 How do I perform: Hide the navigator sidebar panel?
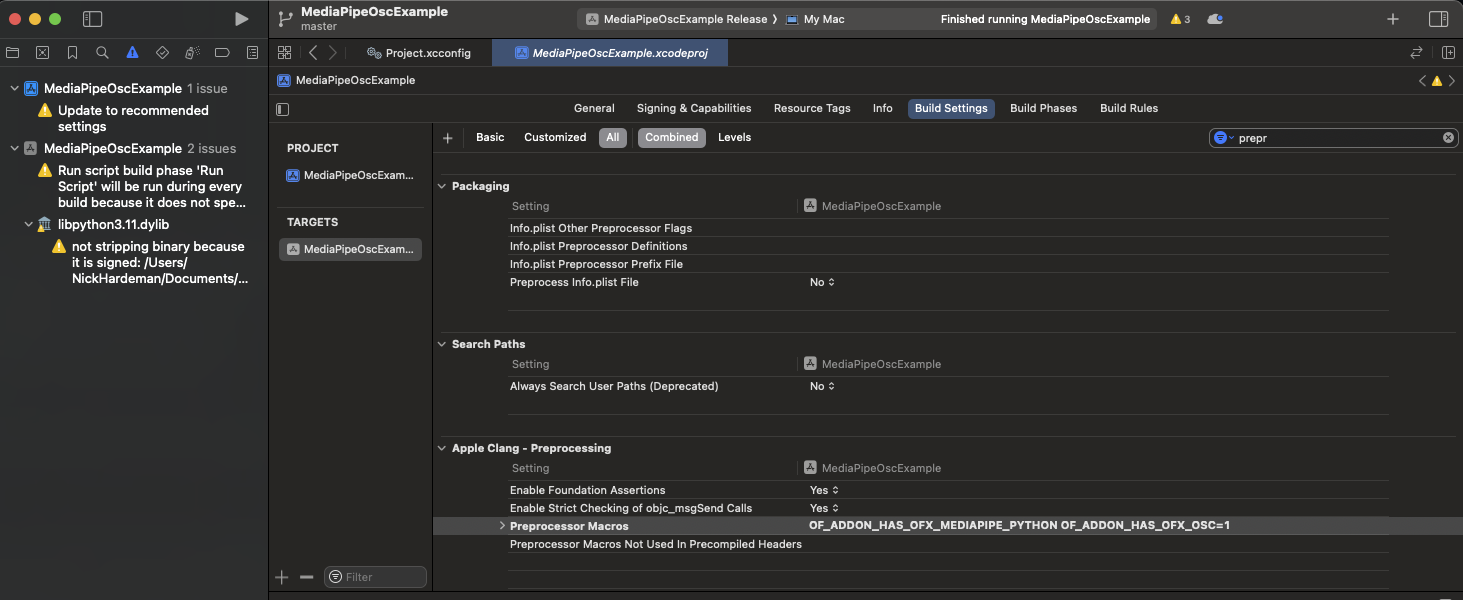[x=92, y=19]
